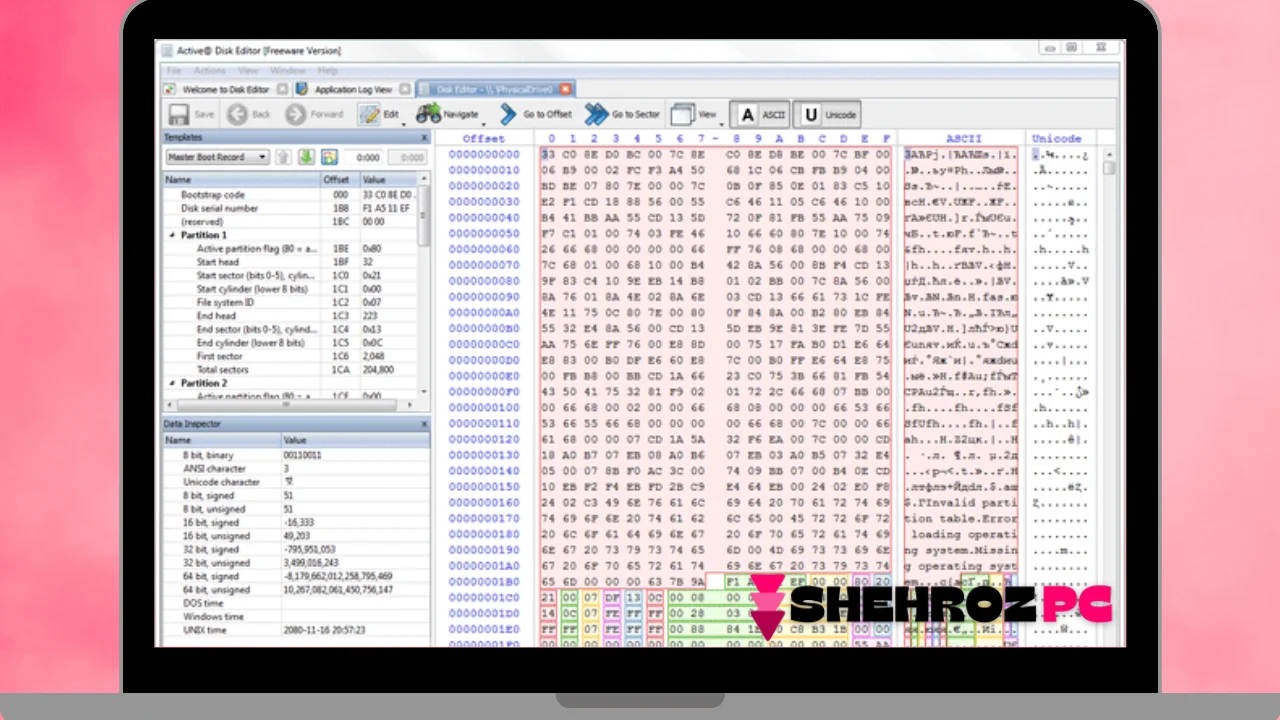Viewport: 1280px width, 720px height.
Task: Open the File menu
Action: (x=174, y=71)
